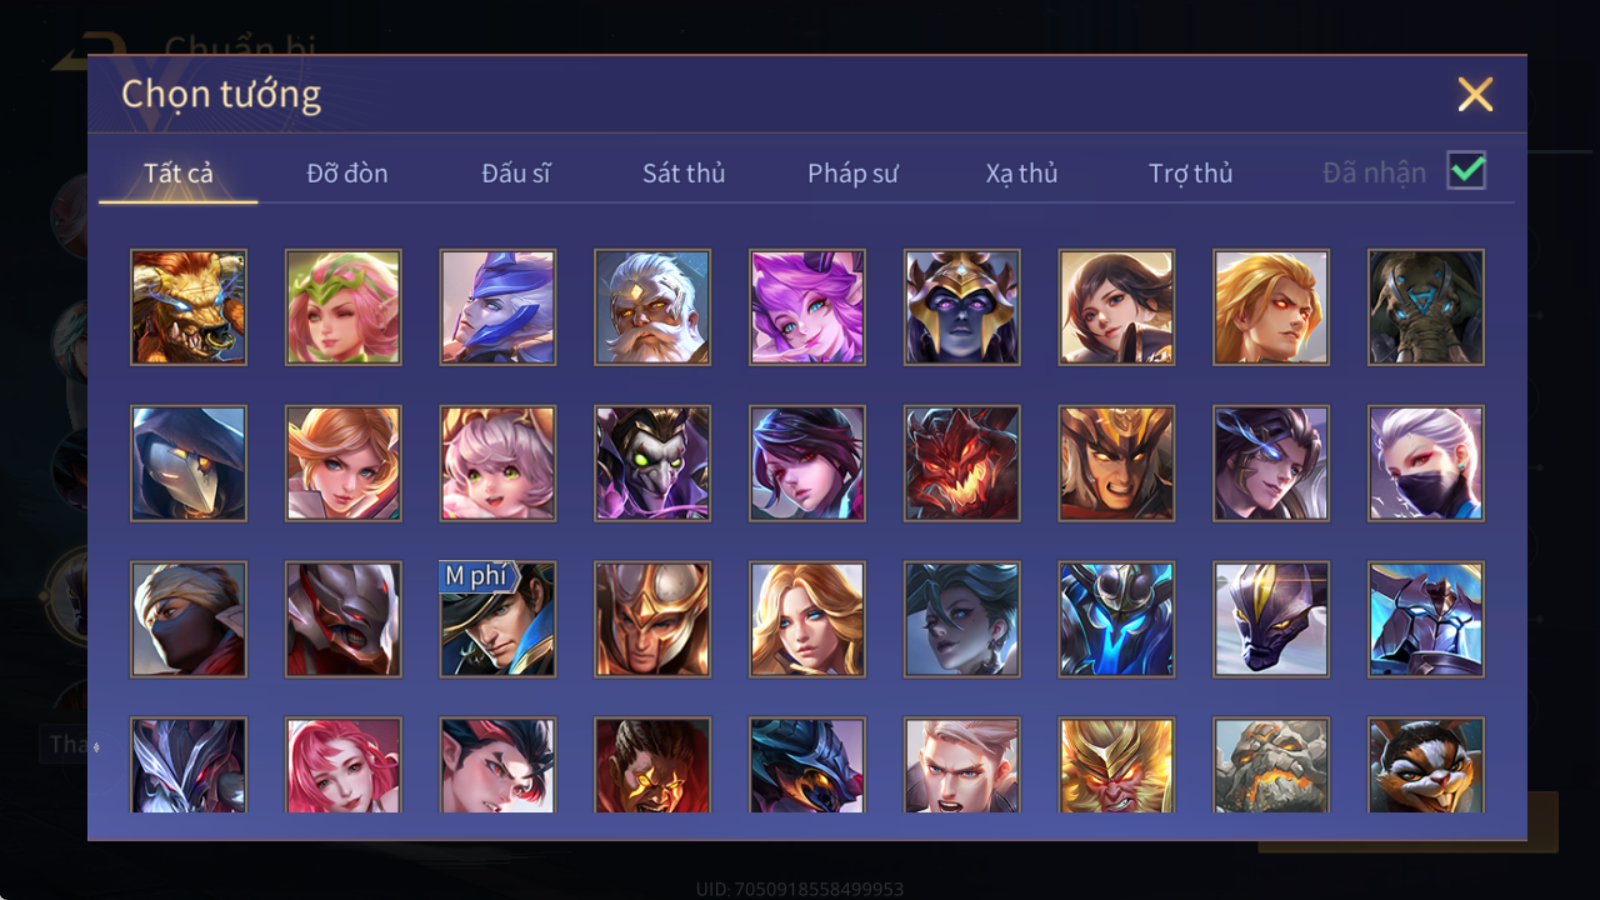
Task: Choose the blonde long-haired woman hero
Action: pos(807,619)
